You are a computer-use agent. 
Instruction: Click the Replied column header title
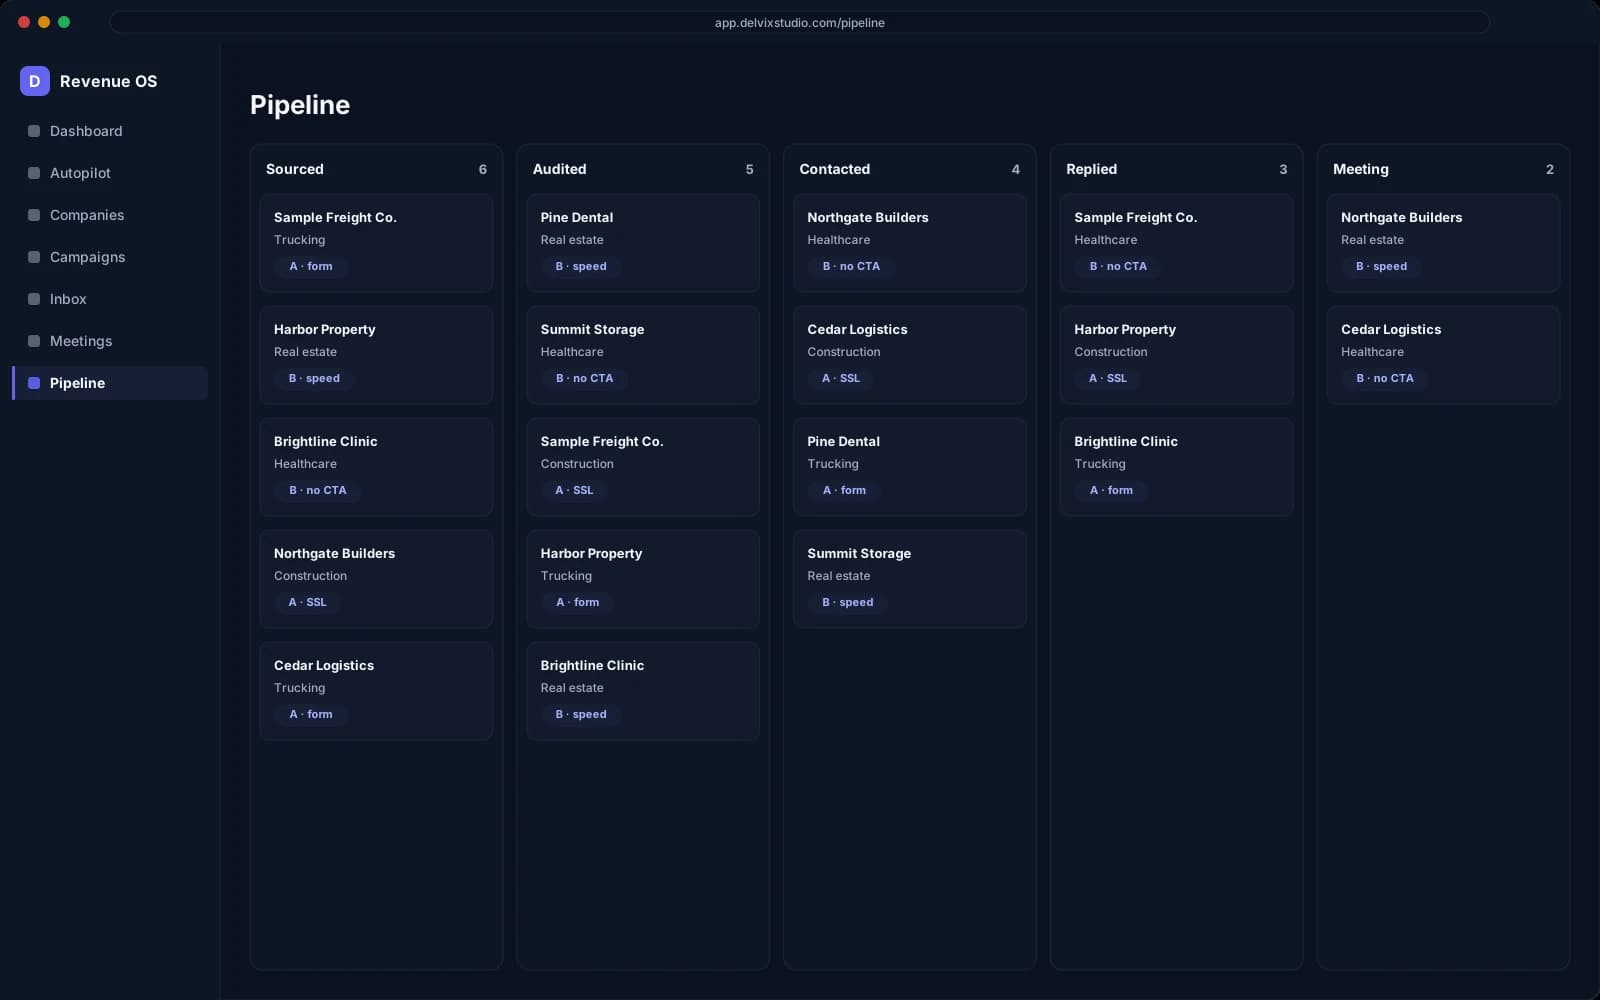[1092, 169]
